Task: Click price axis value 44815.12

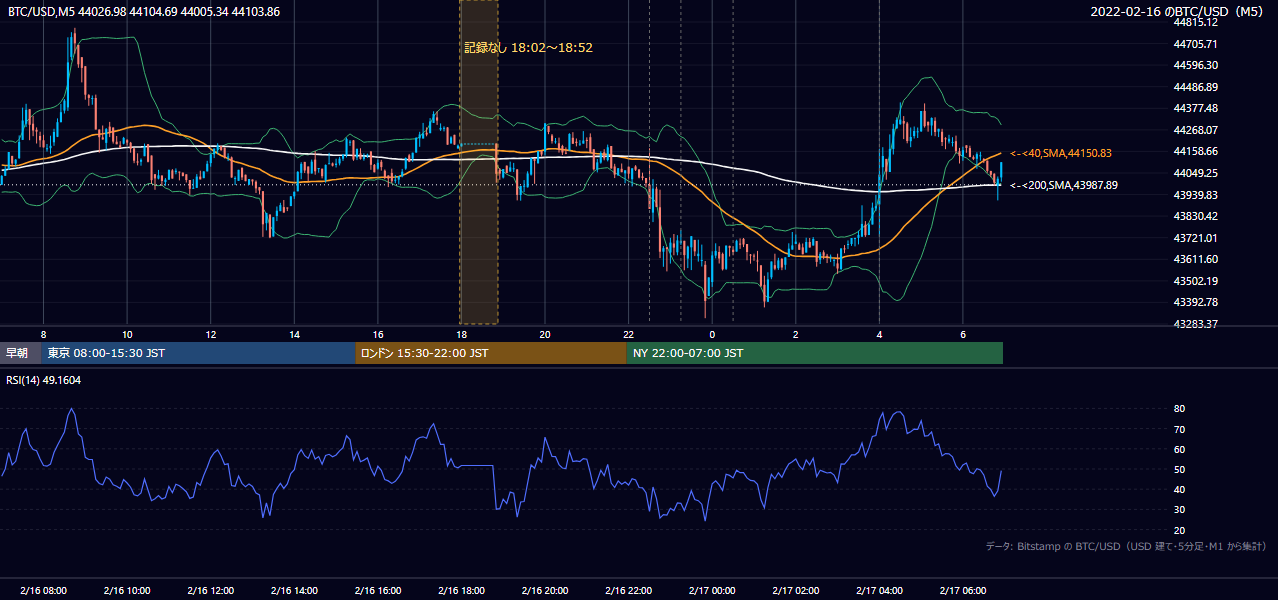Action: tap(1196, 22)
